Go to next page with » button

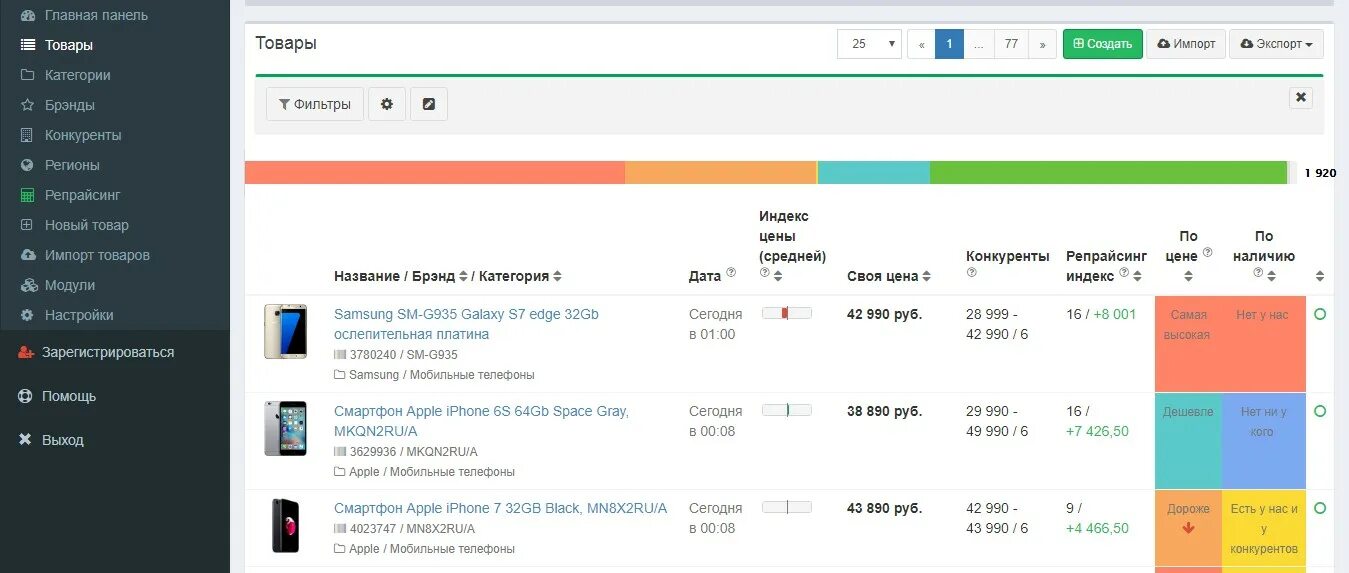click(x=1042, y=44)
